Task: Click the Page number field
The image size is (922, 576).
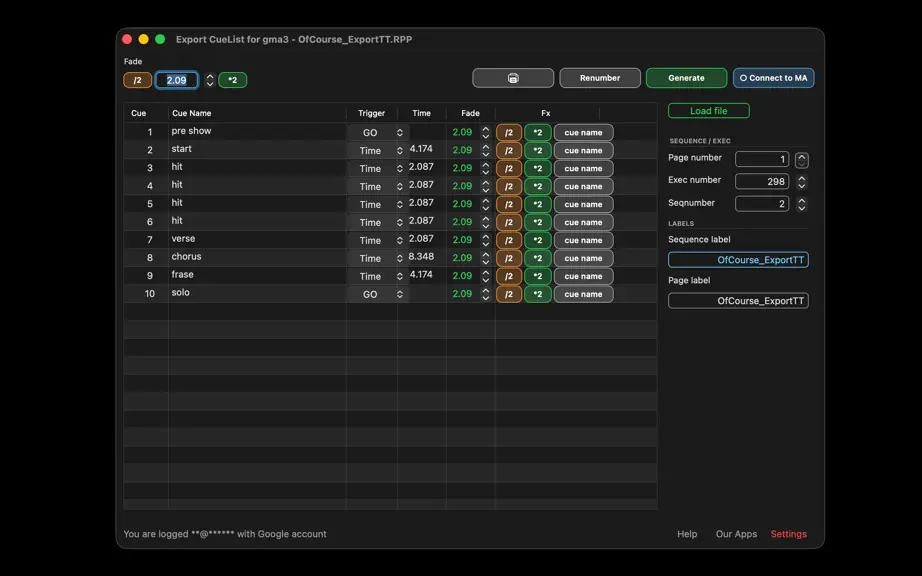Action: pos(762,159)
